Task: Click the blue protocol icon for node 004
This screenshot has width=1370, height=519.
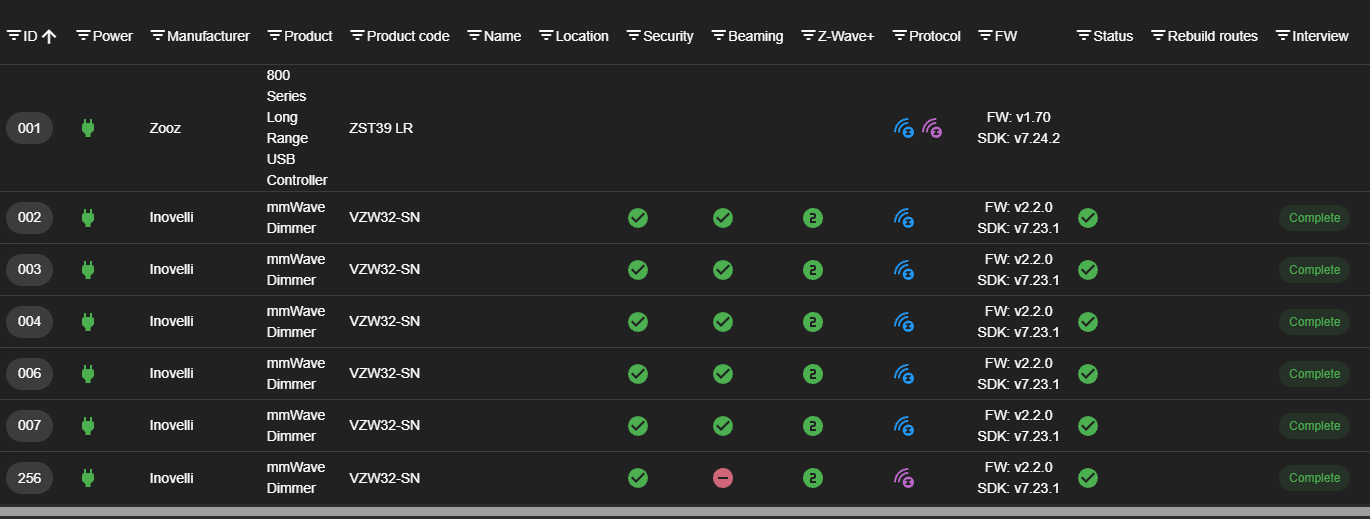Action: (x=904, y=322)
